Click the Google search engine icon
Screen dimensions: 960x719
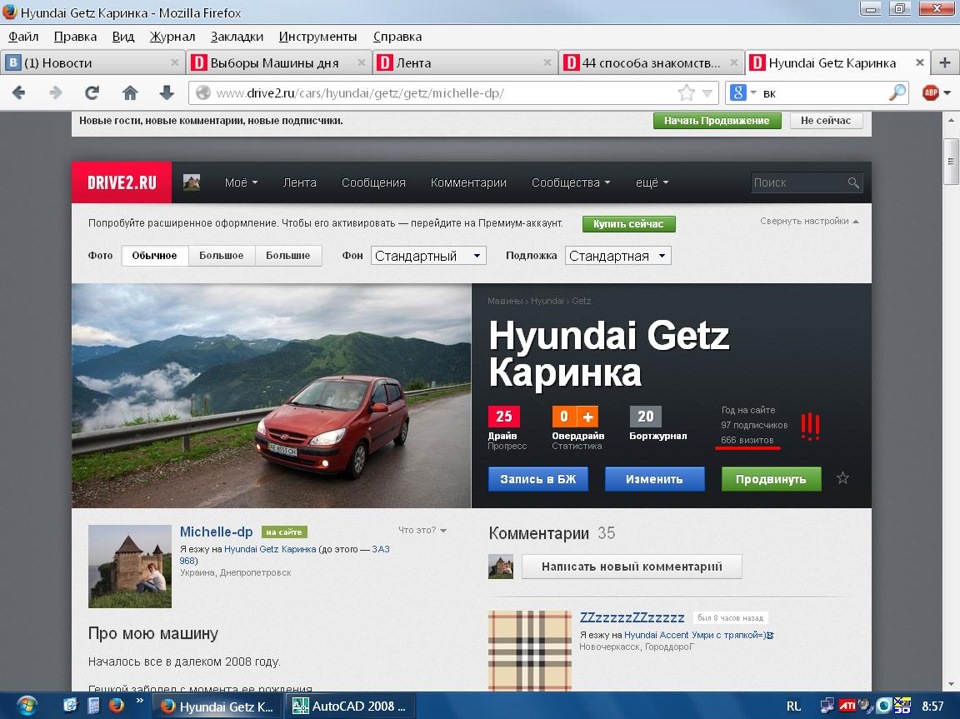738,93
